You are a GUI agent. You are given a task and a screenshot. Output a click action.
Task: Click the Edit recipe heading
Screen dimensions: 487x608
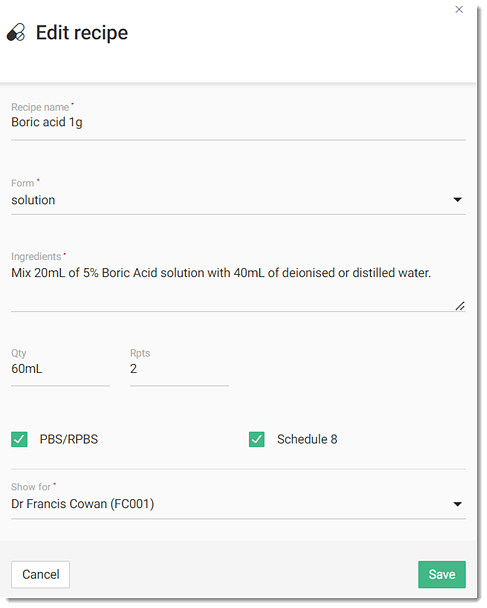82,33
